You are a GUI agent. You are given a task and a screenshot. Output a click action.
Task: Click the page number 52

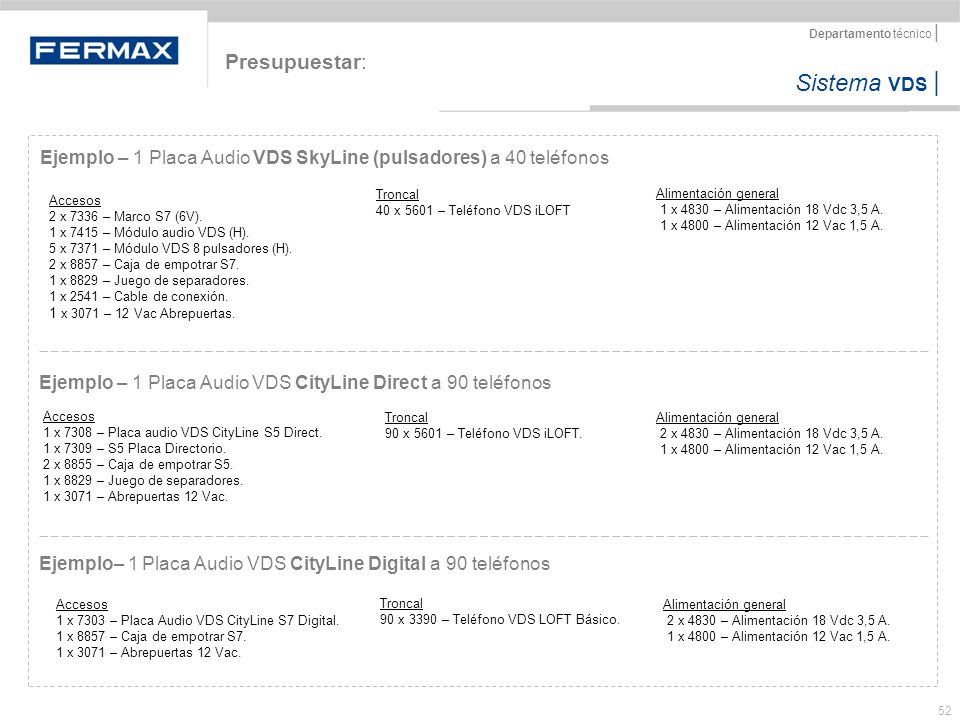click(944, 710)
